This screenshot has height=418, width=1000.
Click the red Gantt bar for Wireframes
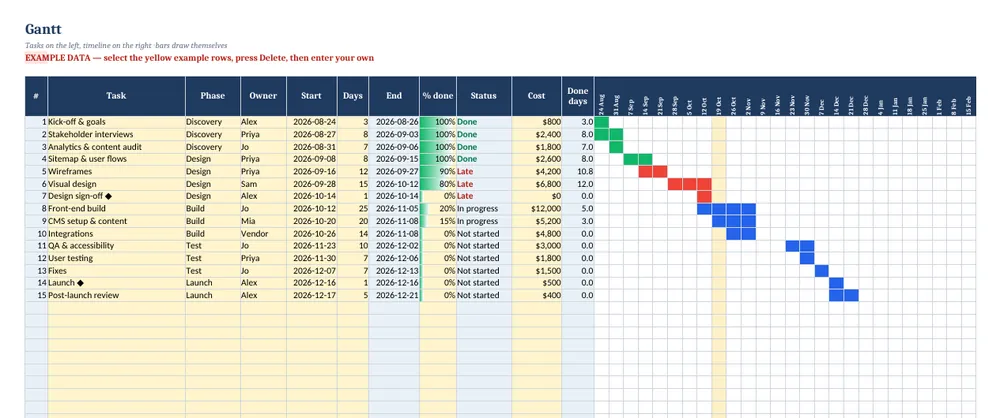(x=652, y=171)
